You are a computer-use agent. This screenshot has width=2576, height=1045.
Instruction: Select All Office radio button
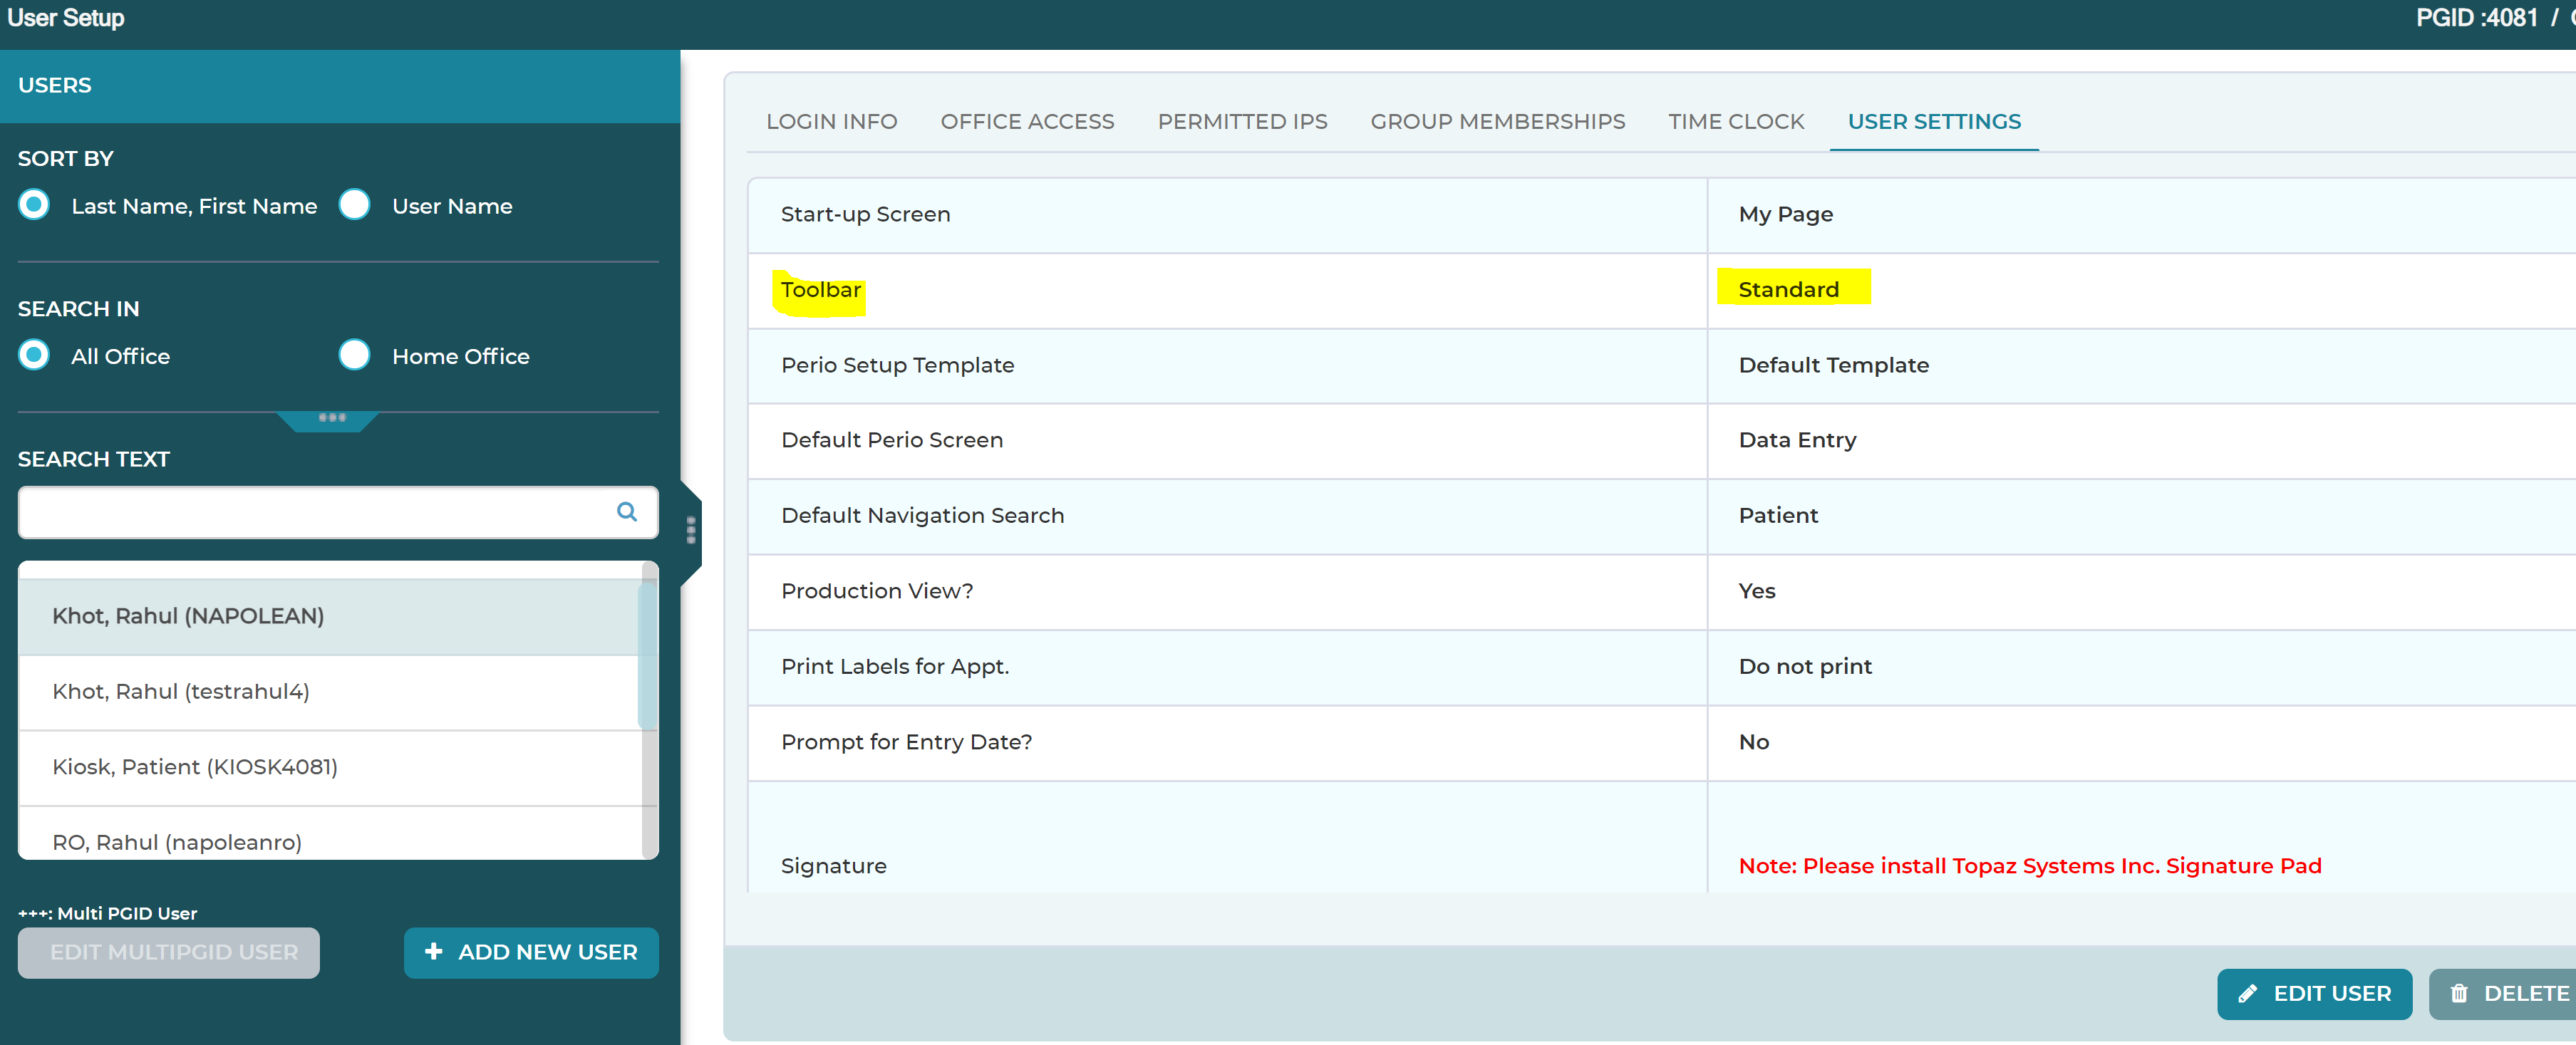click(x=34, y=355)
